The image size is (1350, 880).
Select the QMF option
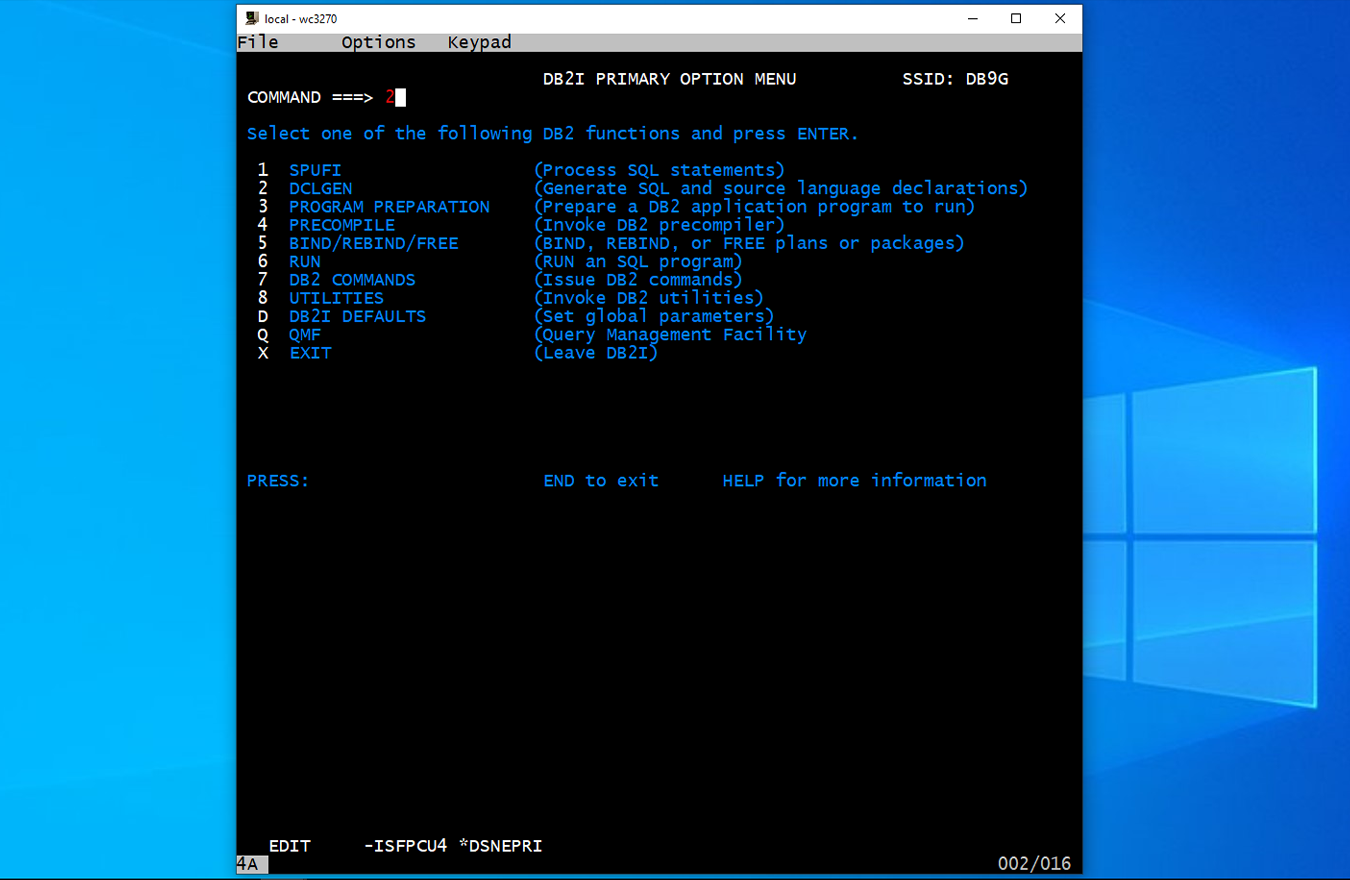pyautogui.click(x=305, y=335)
